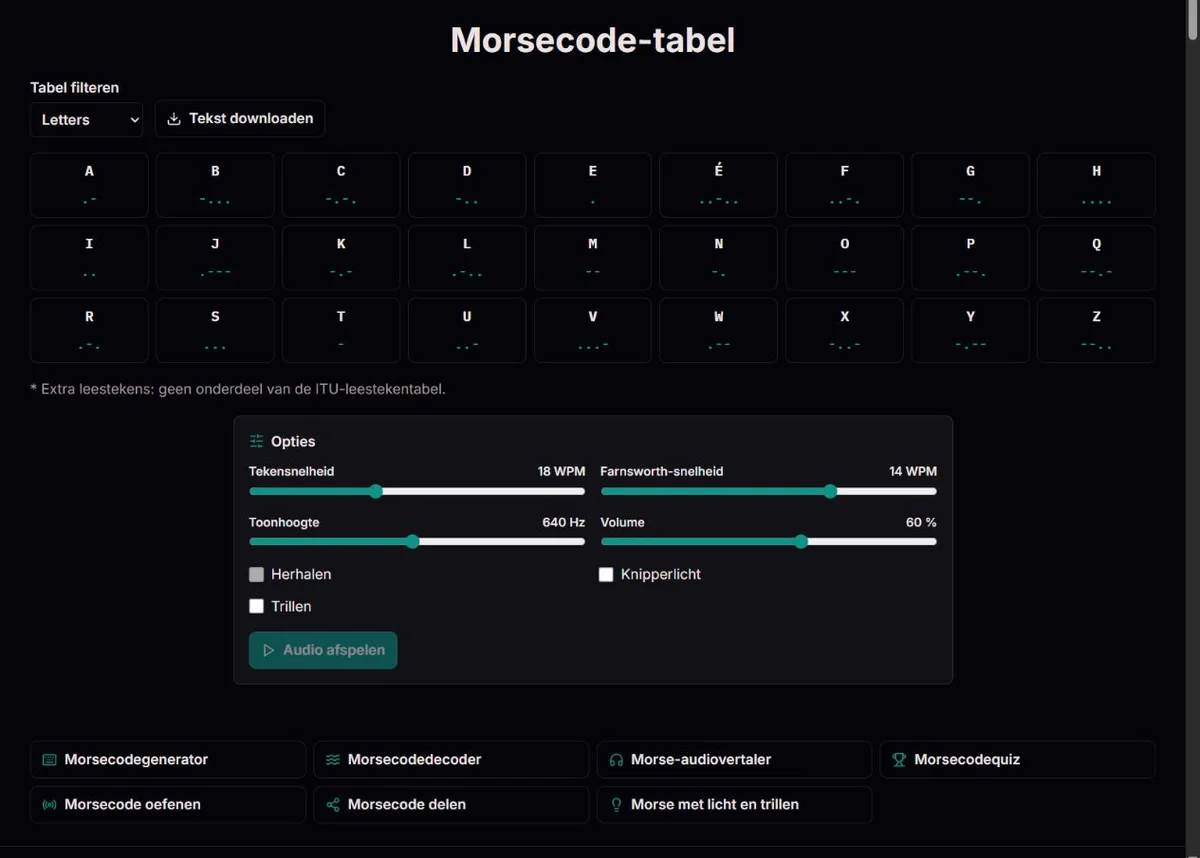
Task: Click the download icon beside Tekst downloaden
Action: [174, 119]
